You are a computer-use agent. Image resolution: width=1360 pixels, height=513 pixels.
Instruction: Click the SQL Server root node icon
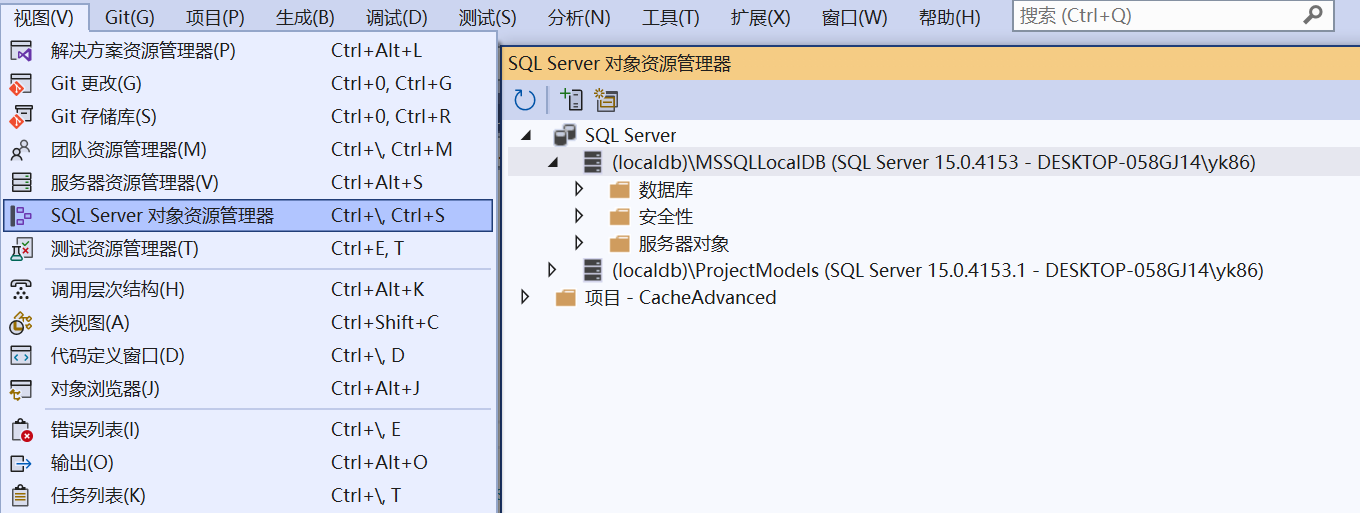pyautogui.click(x=565, y=135)
